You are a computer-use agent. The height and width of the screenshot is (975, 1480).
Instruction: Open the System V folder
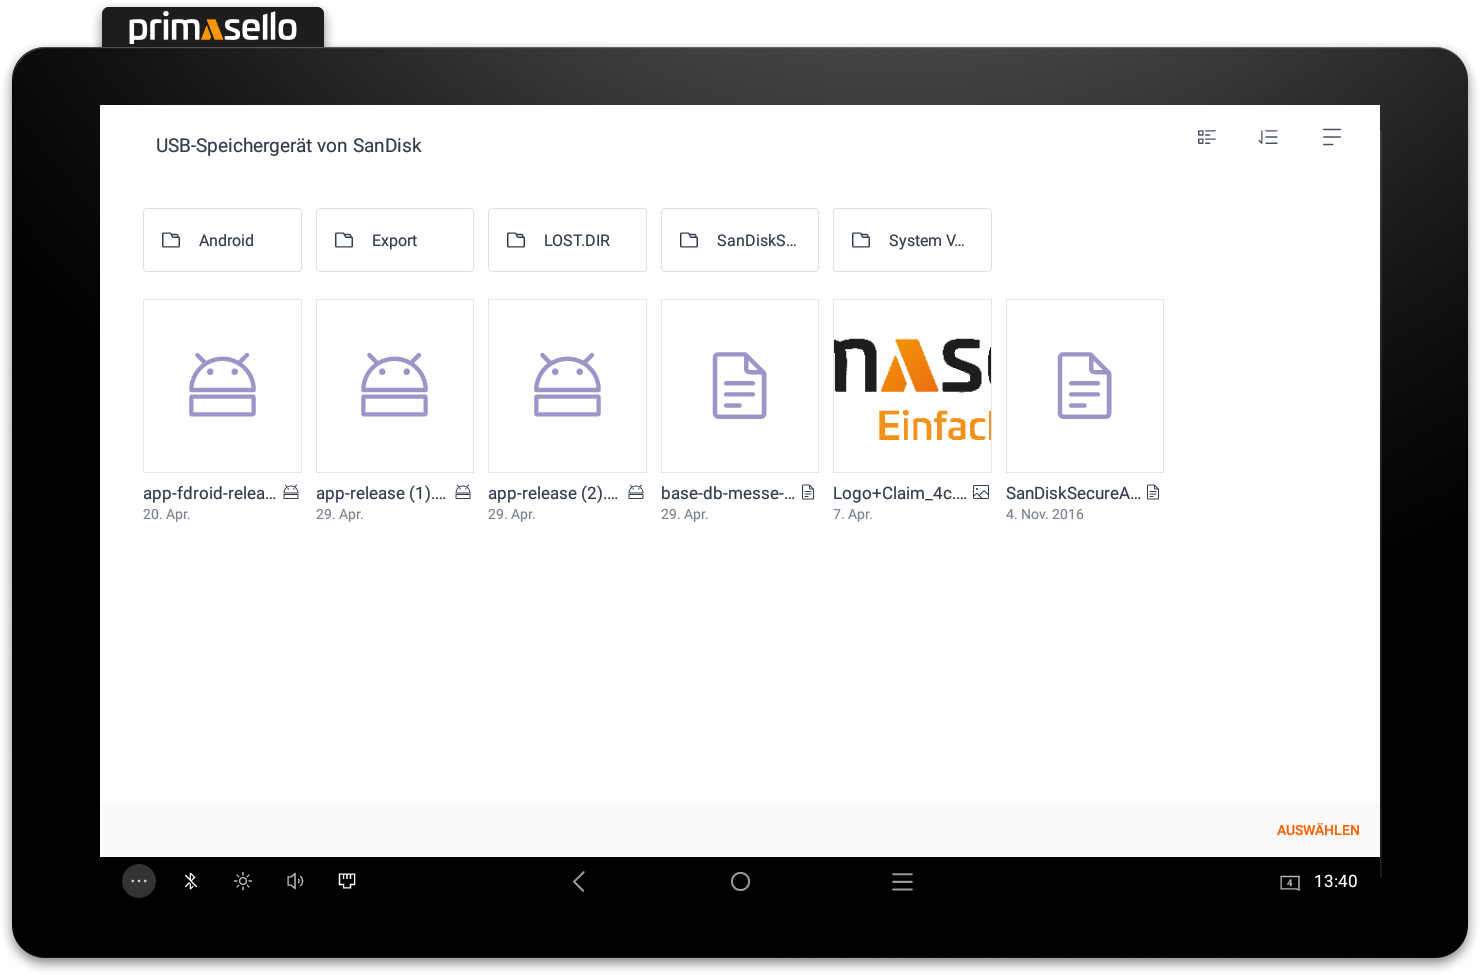[912, 240]
